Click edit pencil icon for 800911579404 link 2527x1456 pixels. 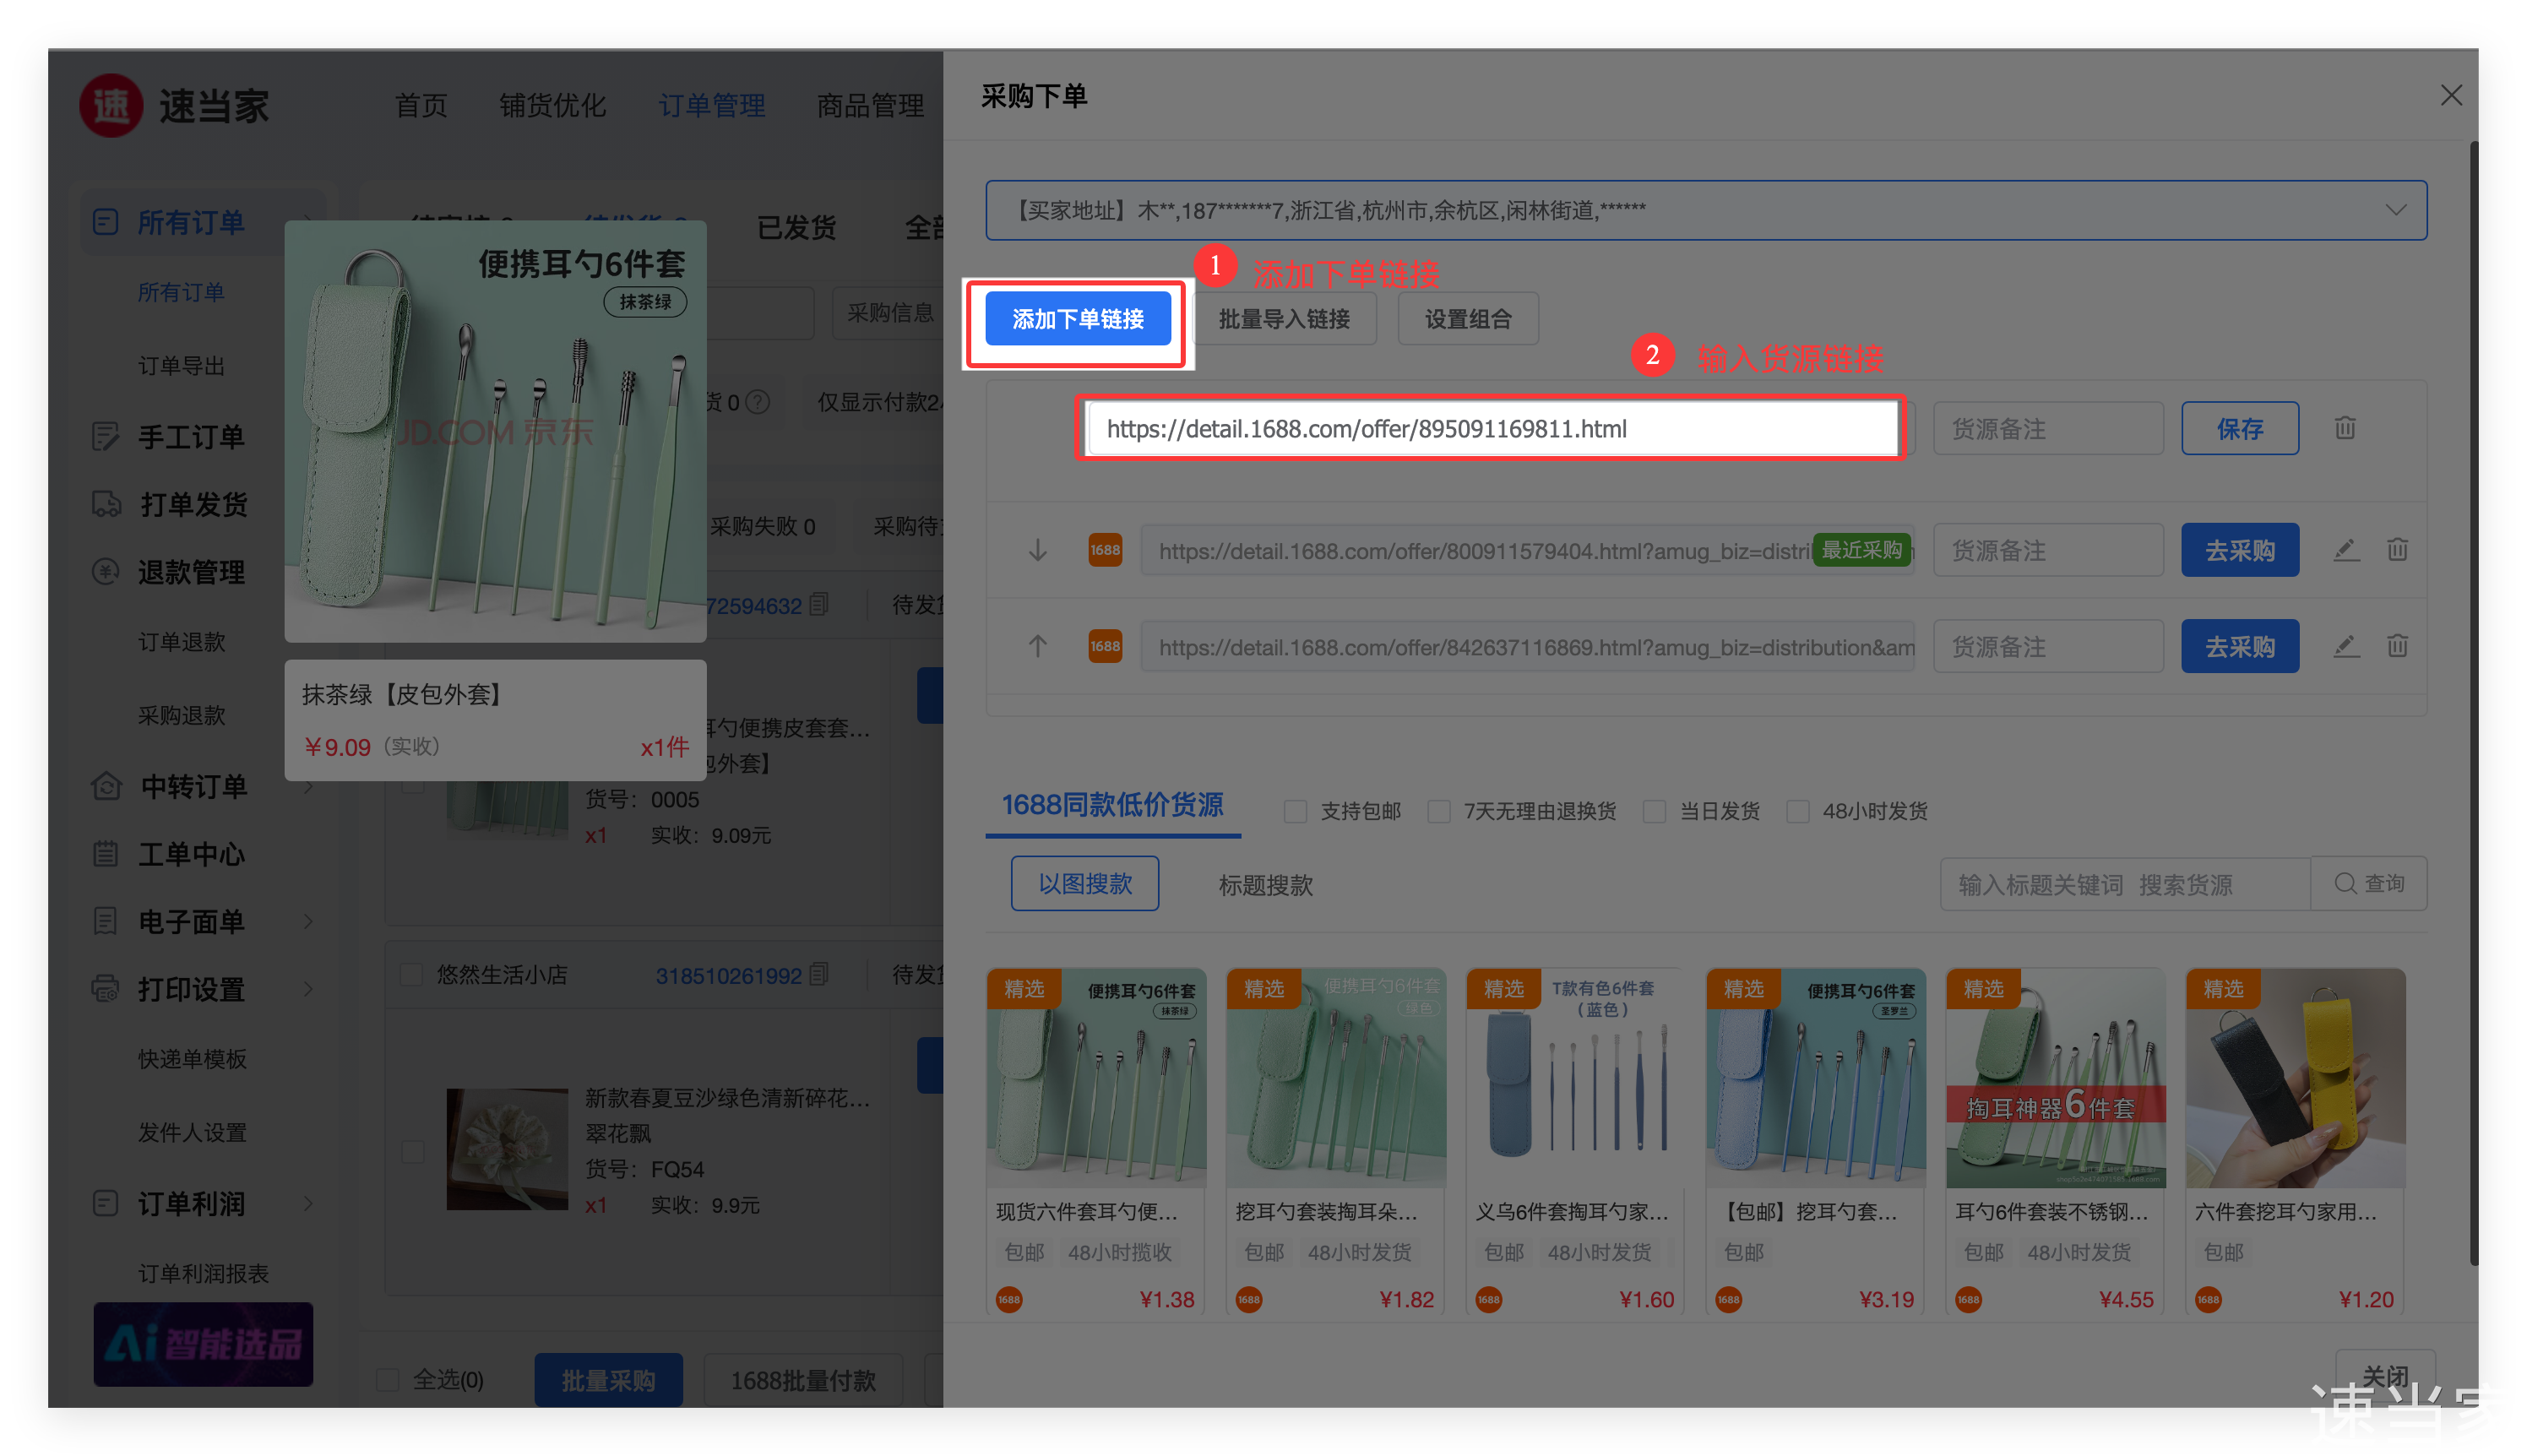point(2346,549)
